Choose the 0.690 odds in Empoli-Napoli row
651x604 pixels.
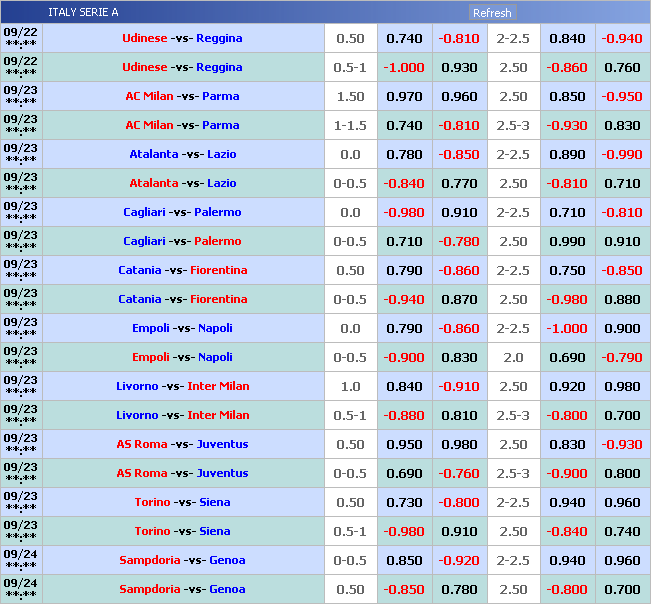567,358
